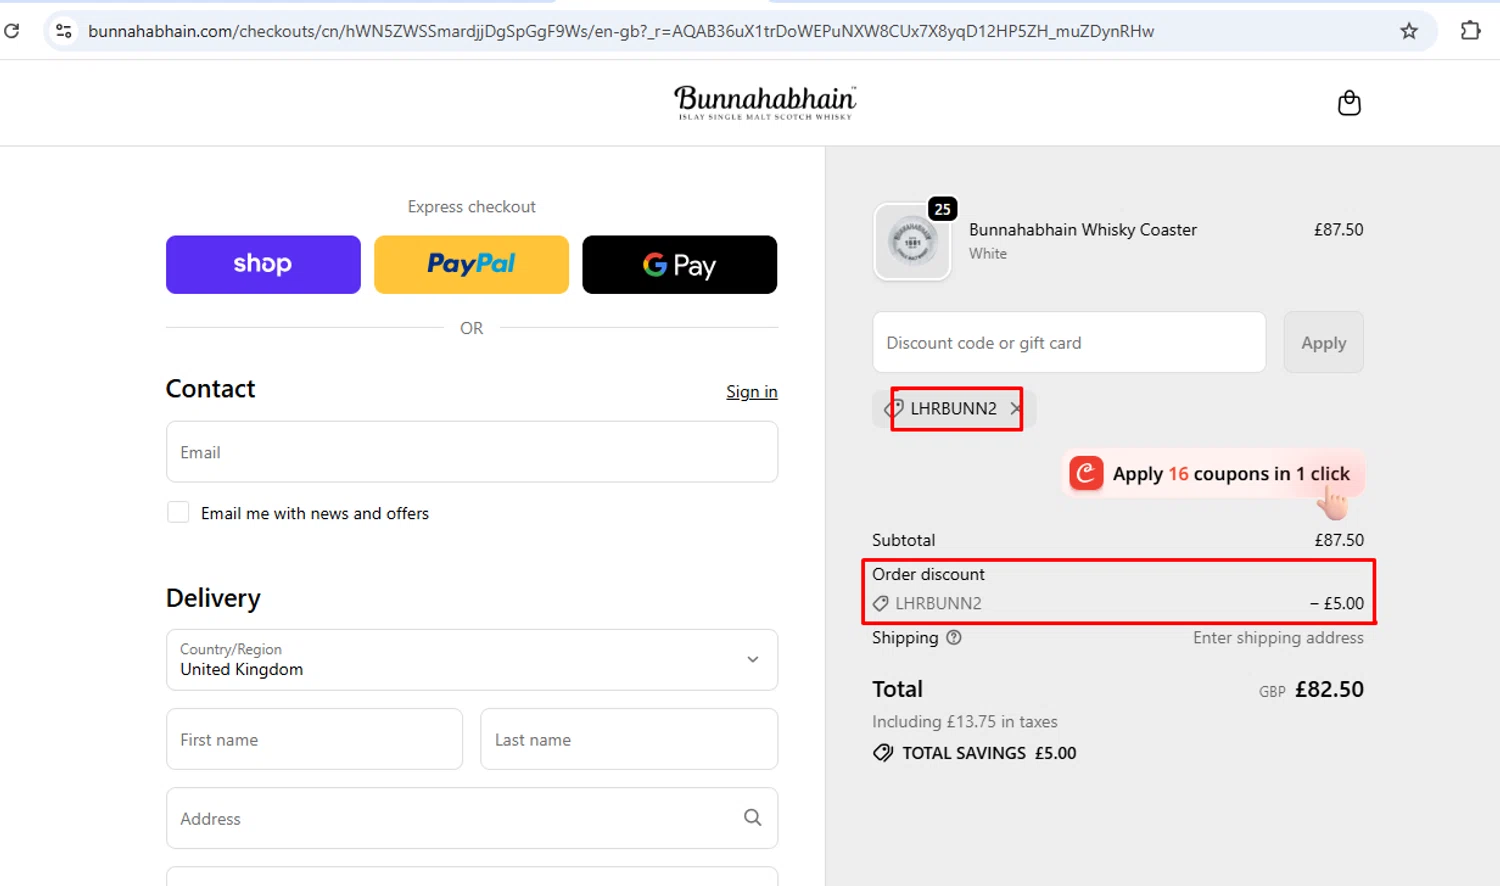Click the Bunnahabhain Whisky Coaster product thumbnail
Image resolution: width=1500 pixels, height=886 pixels.
[912, 242]
